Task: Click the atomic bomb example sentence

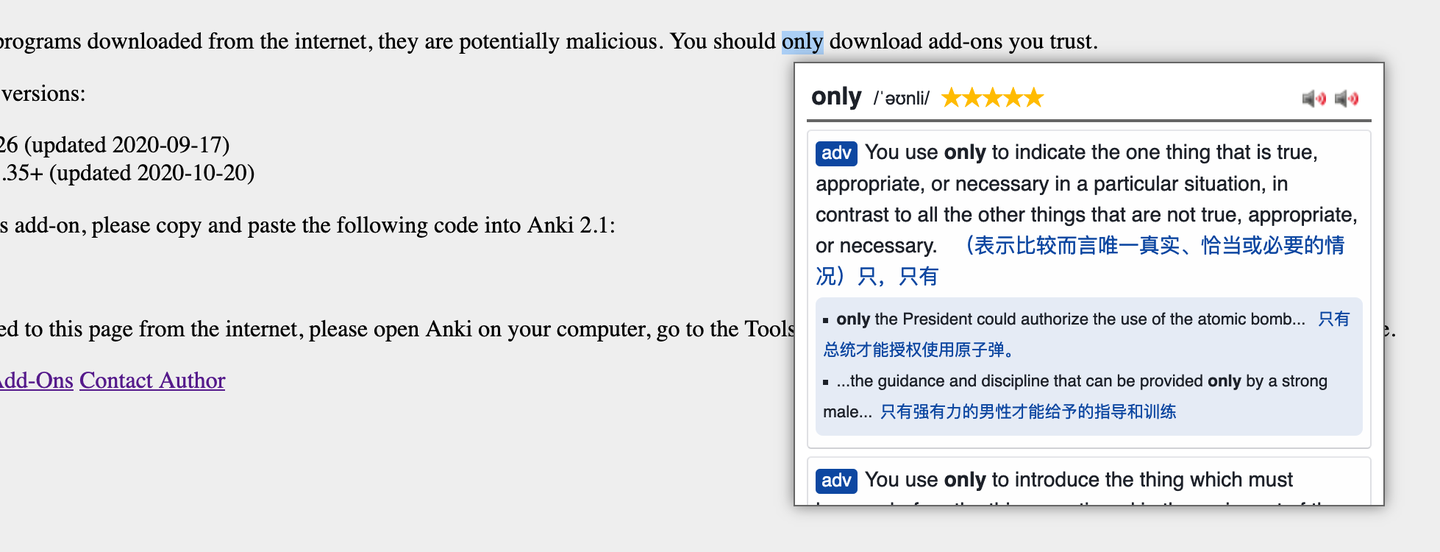Action: tap(1070, 320)
